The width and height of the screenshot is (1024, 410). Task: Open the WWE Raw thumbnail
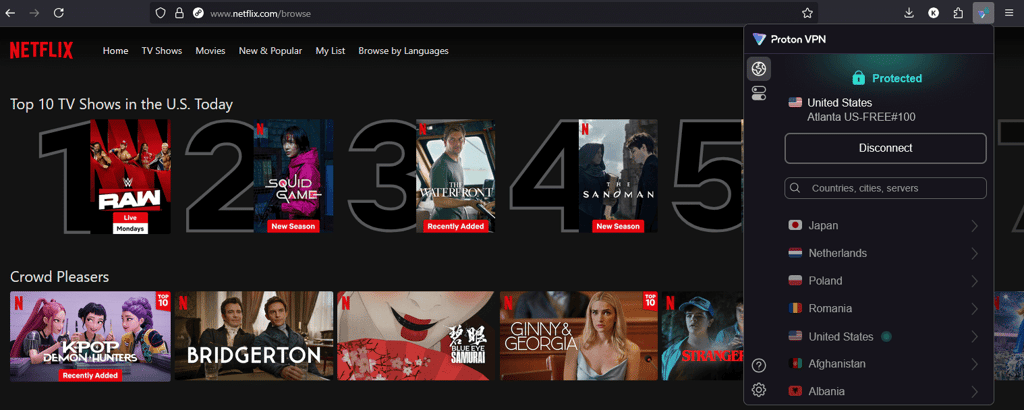point(130,176)
